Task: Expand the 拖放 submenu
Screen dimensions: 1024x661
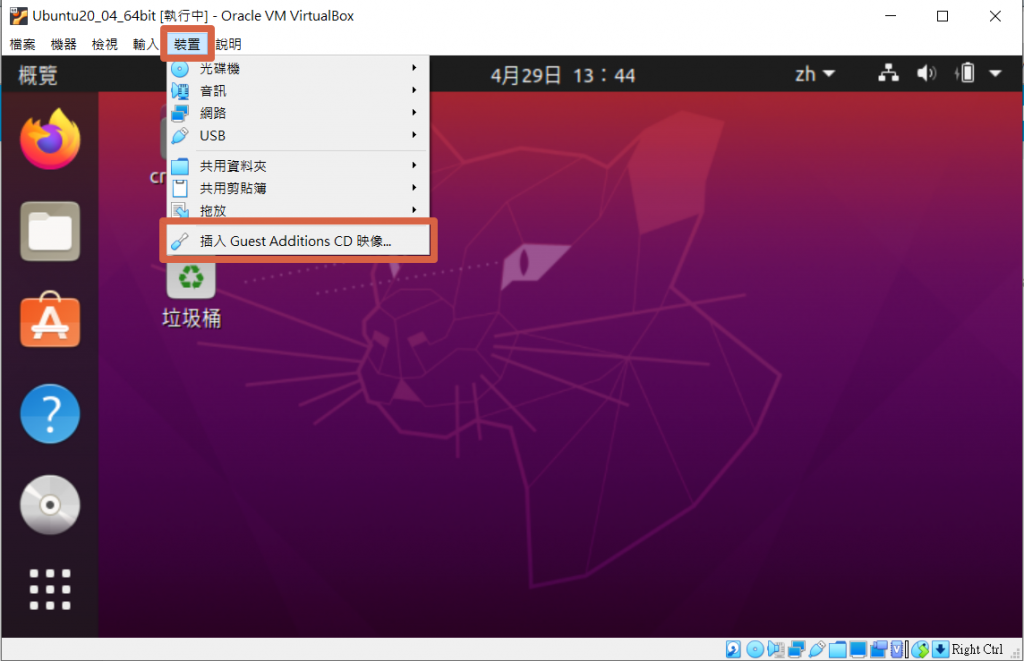Action: (298, 210)
